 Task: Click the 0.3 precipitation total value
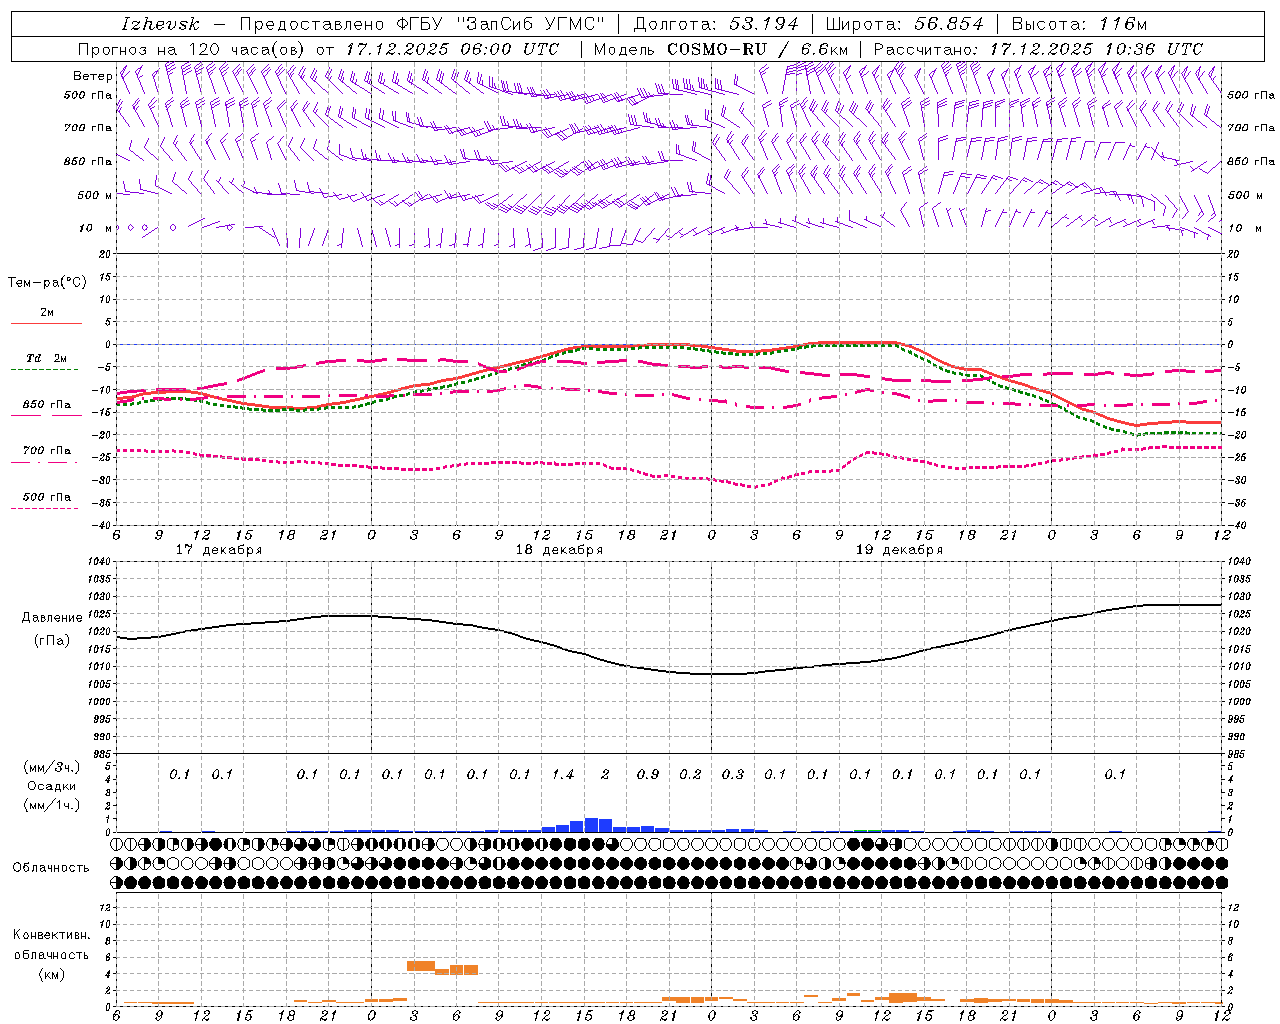click(x=733, y=774)
